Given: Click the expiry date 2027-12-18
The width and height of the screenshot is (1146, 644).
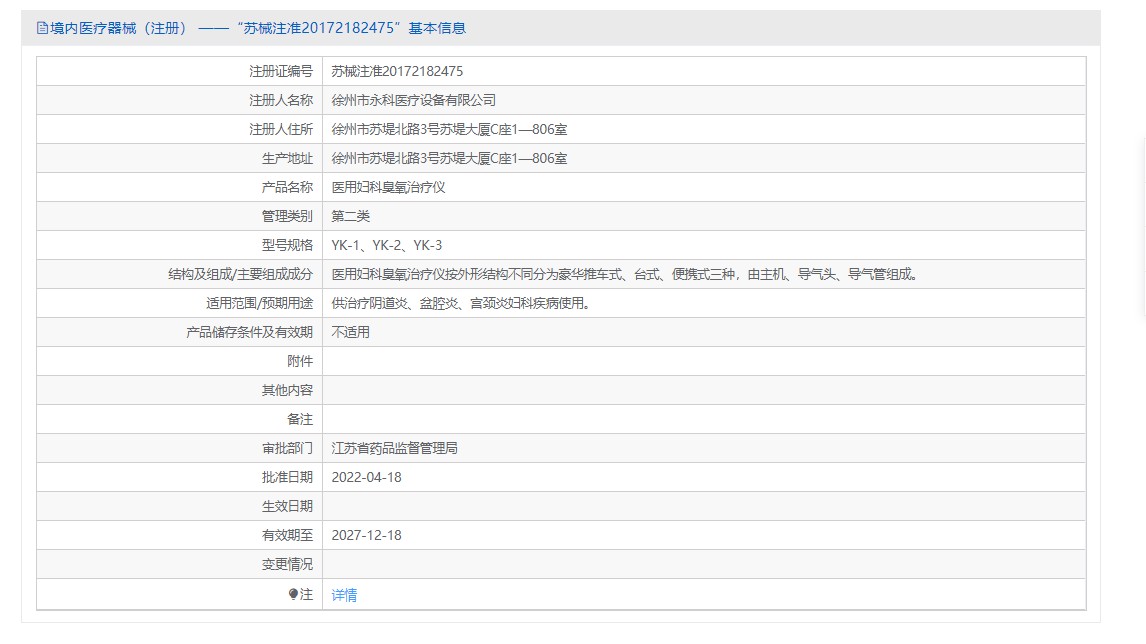Looking at the screenshot, I should coord(366,535).
